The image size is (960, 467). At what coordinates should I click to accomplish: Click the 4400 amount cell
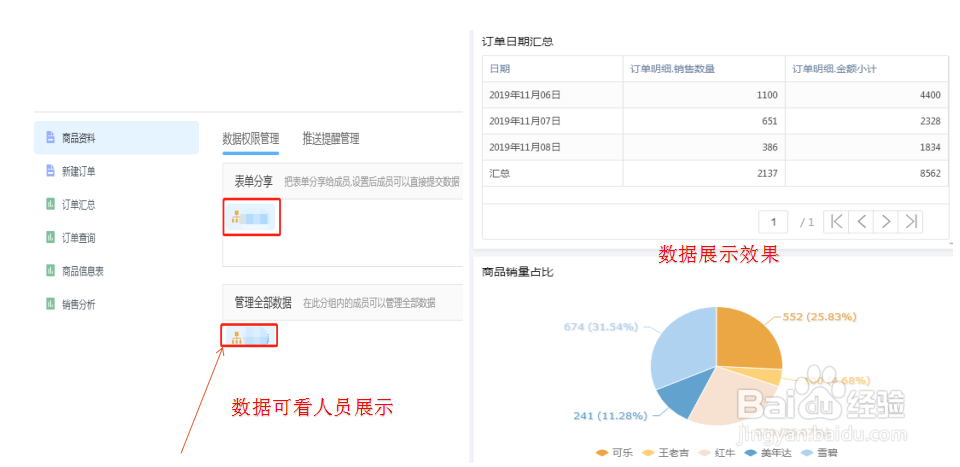(867, 95)
